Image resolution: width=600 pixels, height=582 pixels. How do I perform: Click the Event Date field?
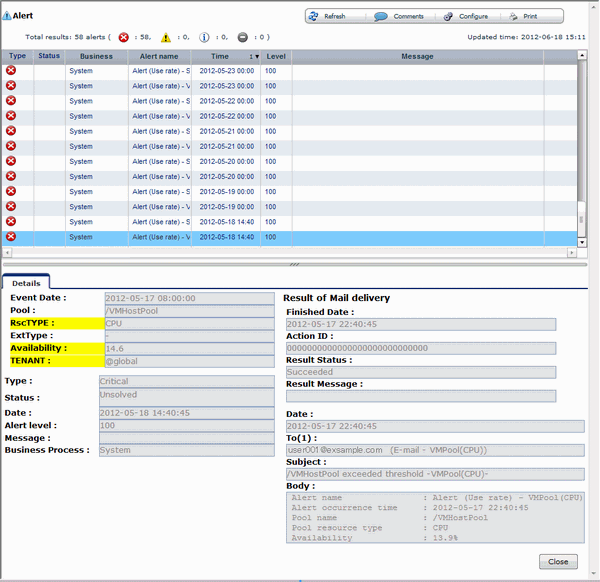189,298
